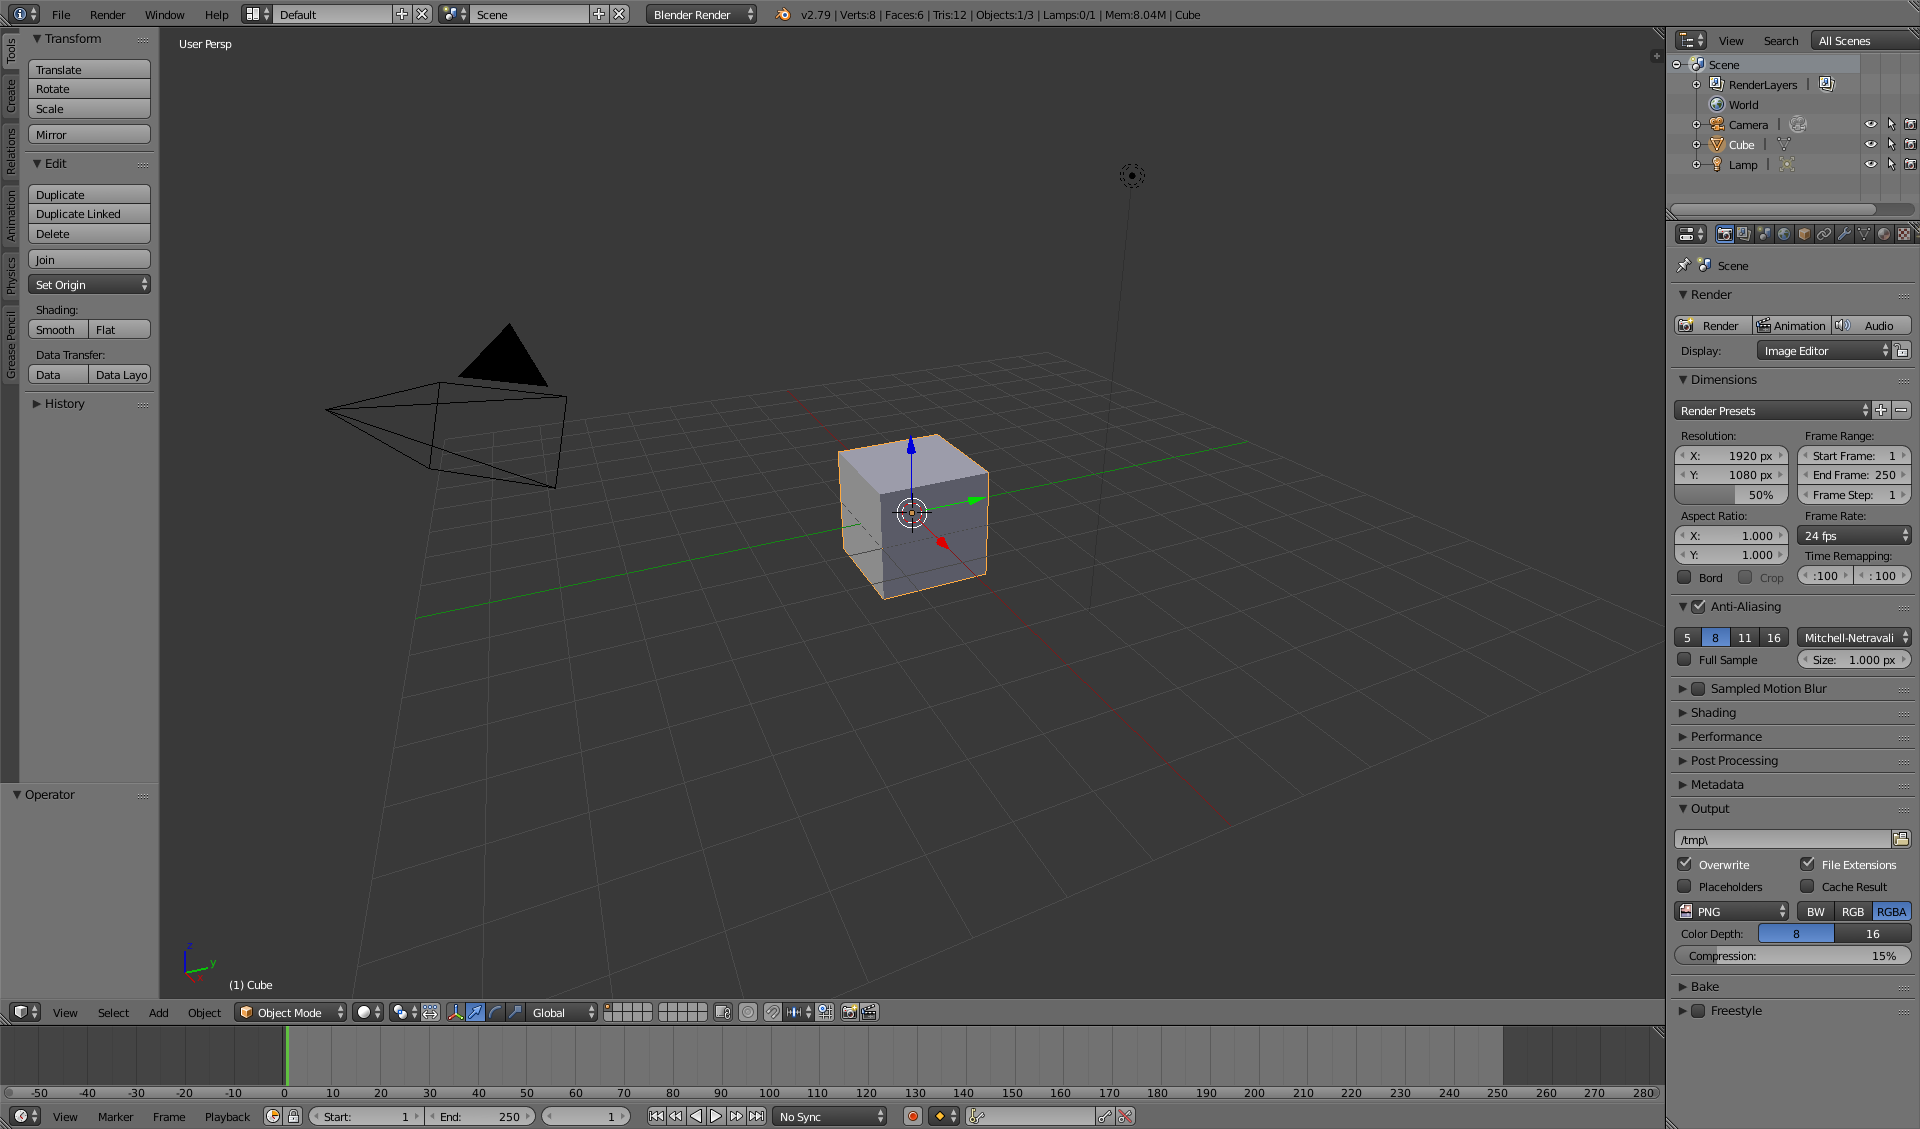Viewport: 1920px width, 1129px height.
Task: Toggle the magnet snapping icon in viewport header
Action: [x=771, y=1012]
